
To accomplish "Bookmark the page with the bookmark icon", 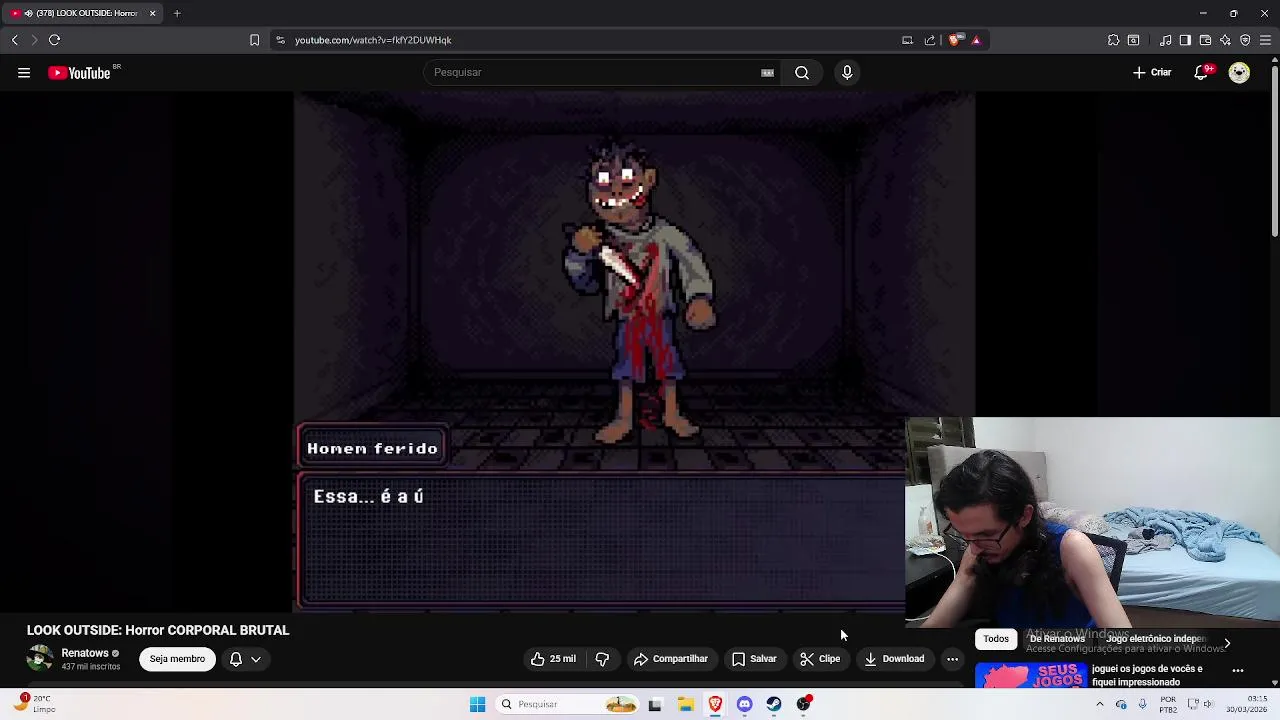I will [254, 40].
